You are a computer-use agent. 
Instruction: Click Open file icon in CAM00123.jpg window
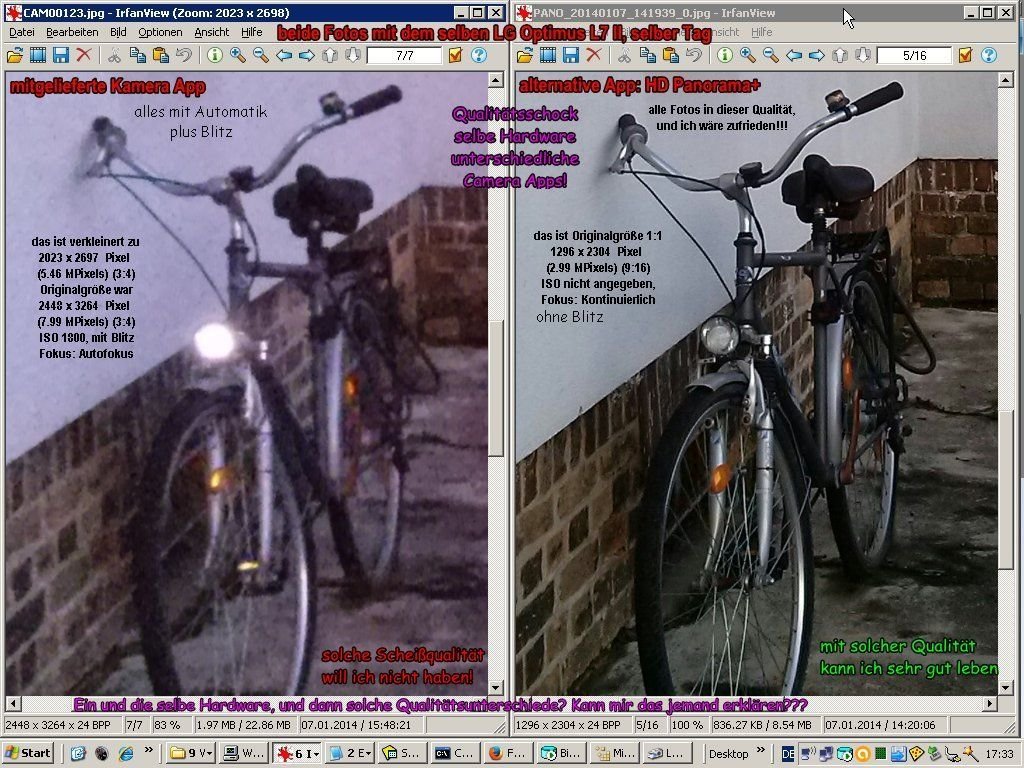[x=14, y=56]
